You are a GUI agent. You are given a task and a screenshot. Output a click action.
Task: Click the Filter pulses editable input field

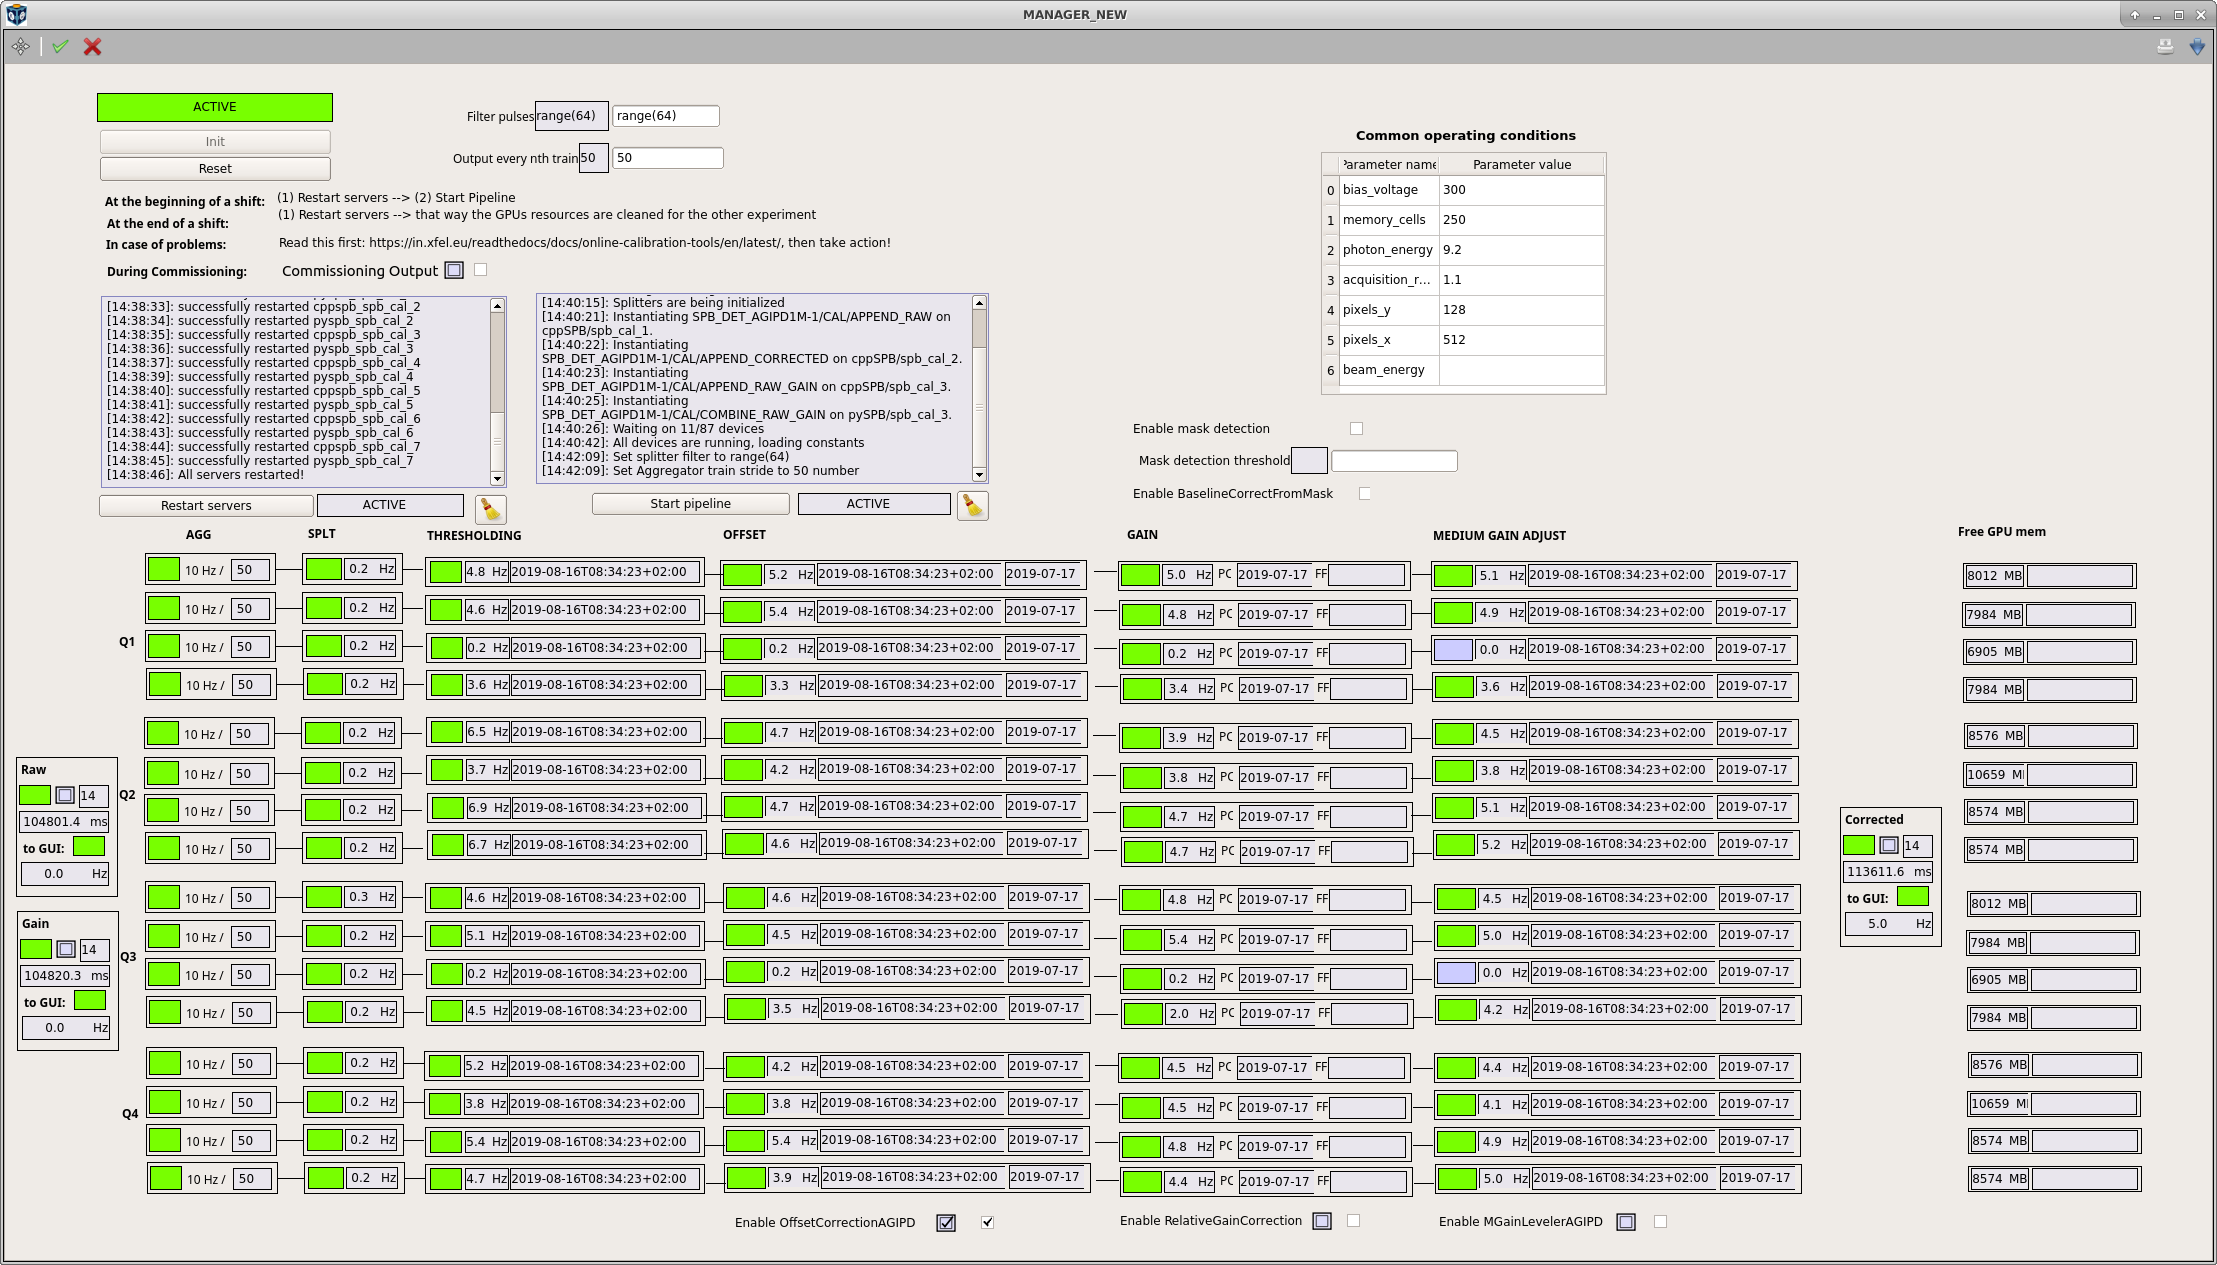pyautogui.click(x=666, y=116)
